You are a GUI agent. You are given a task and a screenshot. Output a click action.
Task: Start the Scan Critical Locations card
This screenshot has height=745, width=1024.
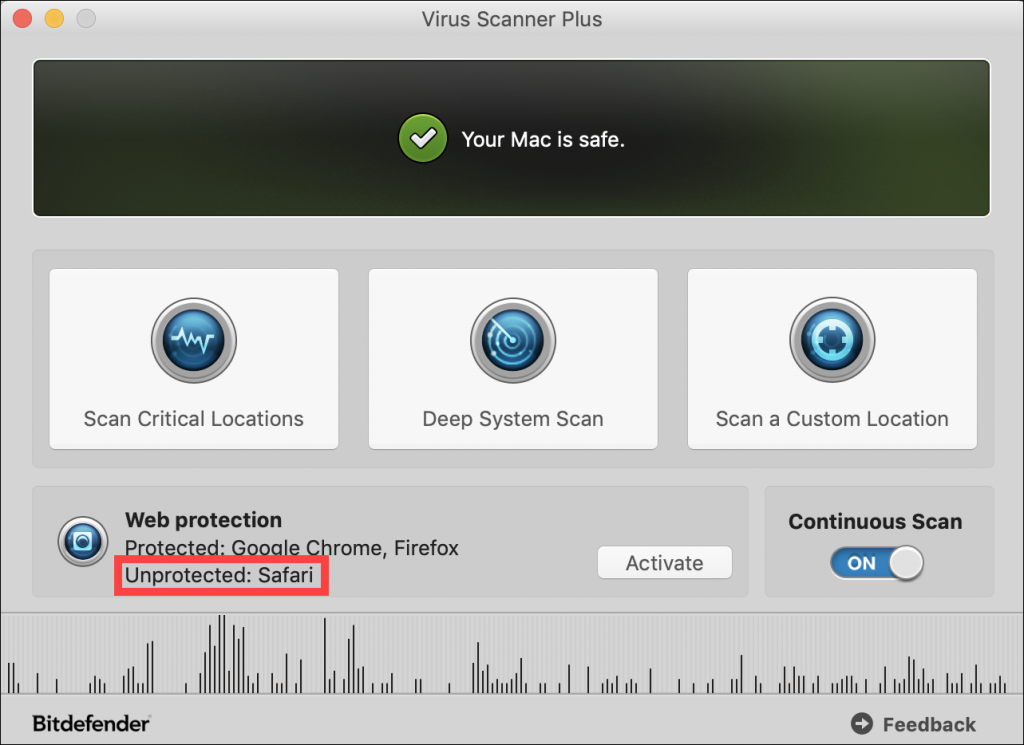pos(194,358)
